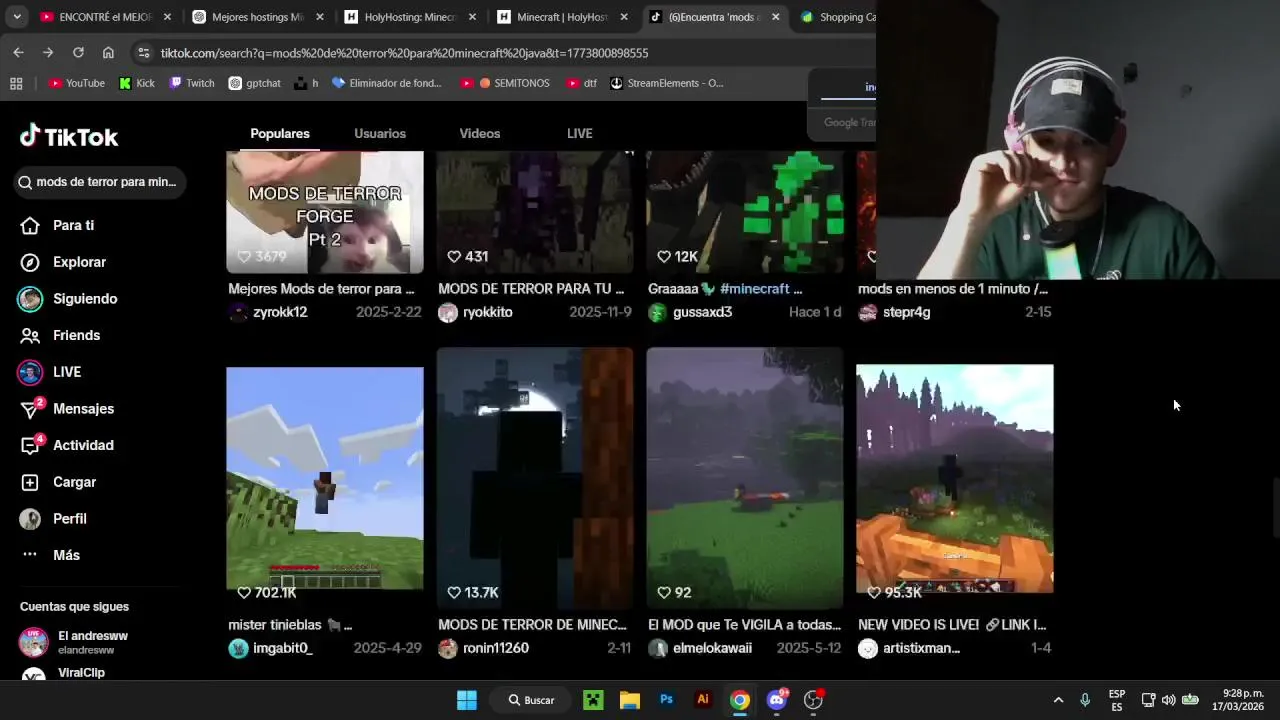
Task: Open Photoshop from the taskbar
Action: [667, 700]
